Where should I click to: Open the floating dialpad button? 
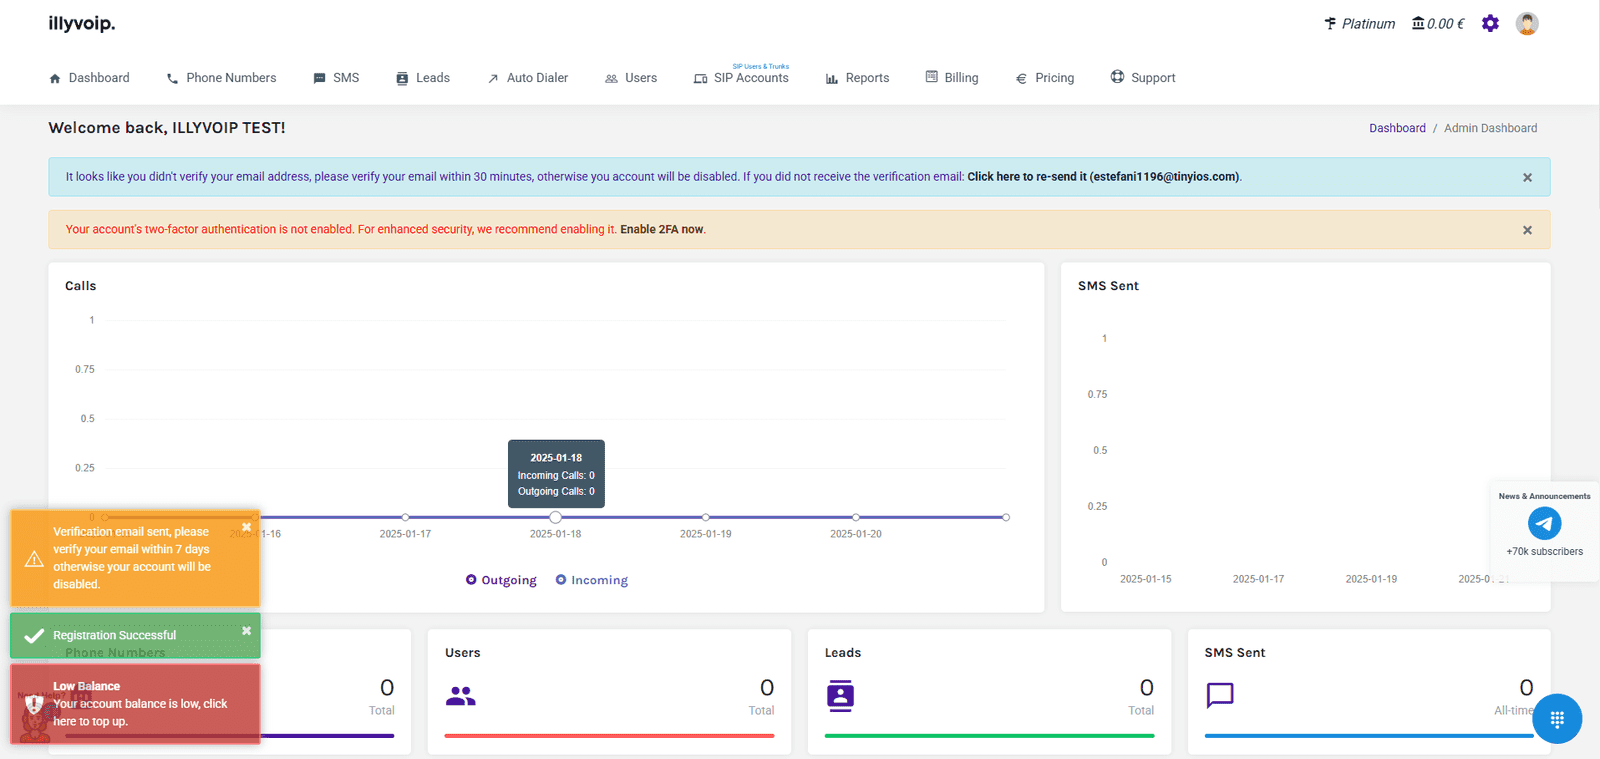pos(1556,718)
